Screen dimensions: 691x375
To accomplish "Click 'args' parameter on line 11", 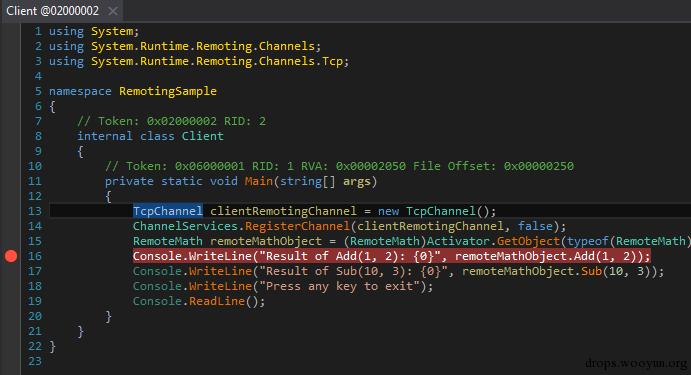I will point(357,181).
